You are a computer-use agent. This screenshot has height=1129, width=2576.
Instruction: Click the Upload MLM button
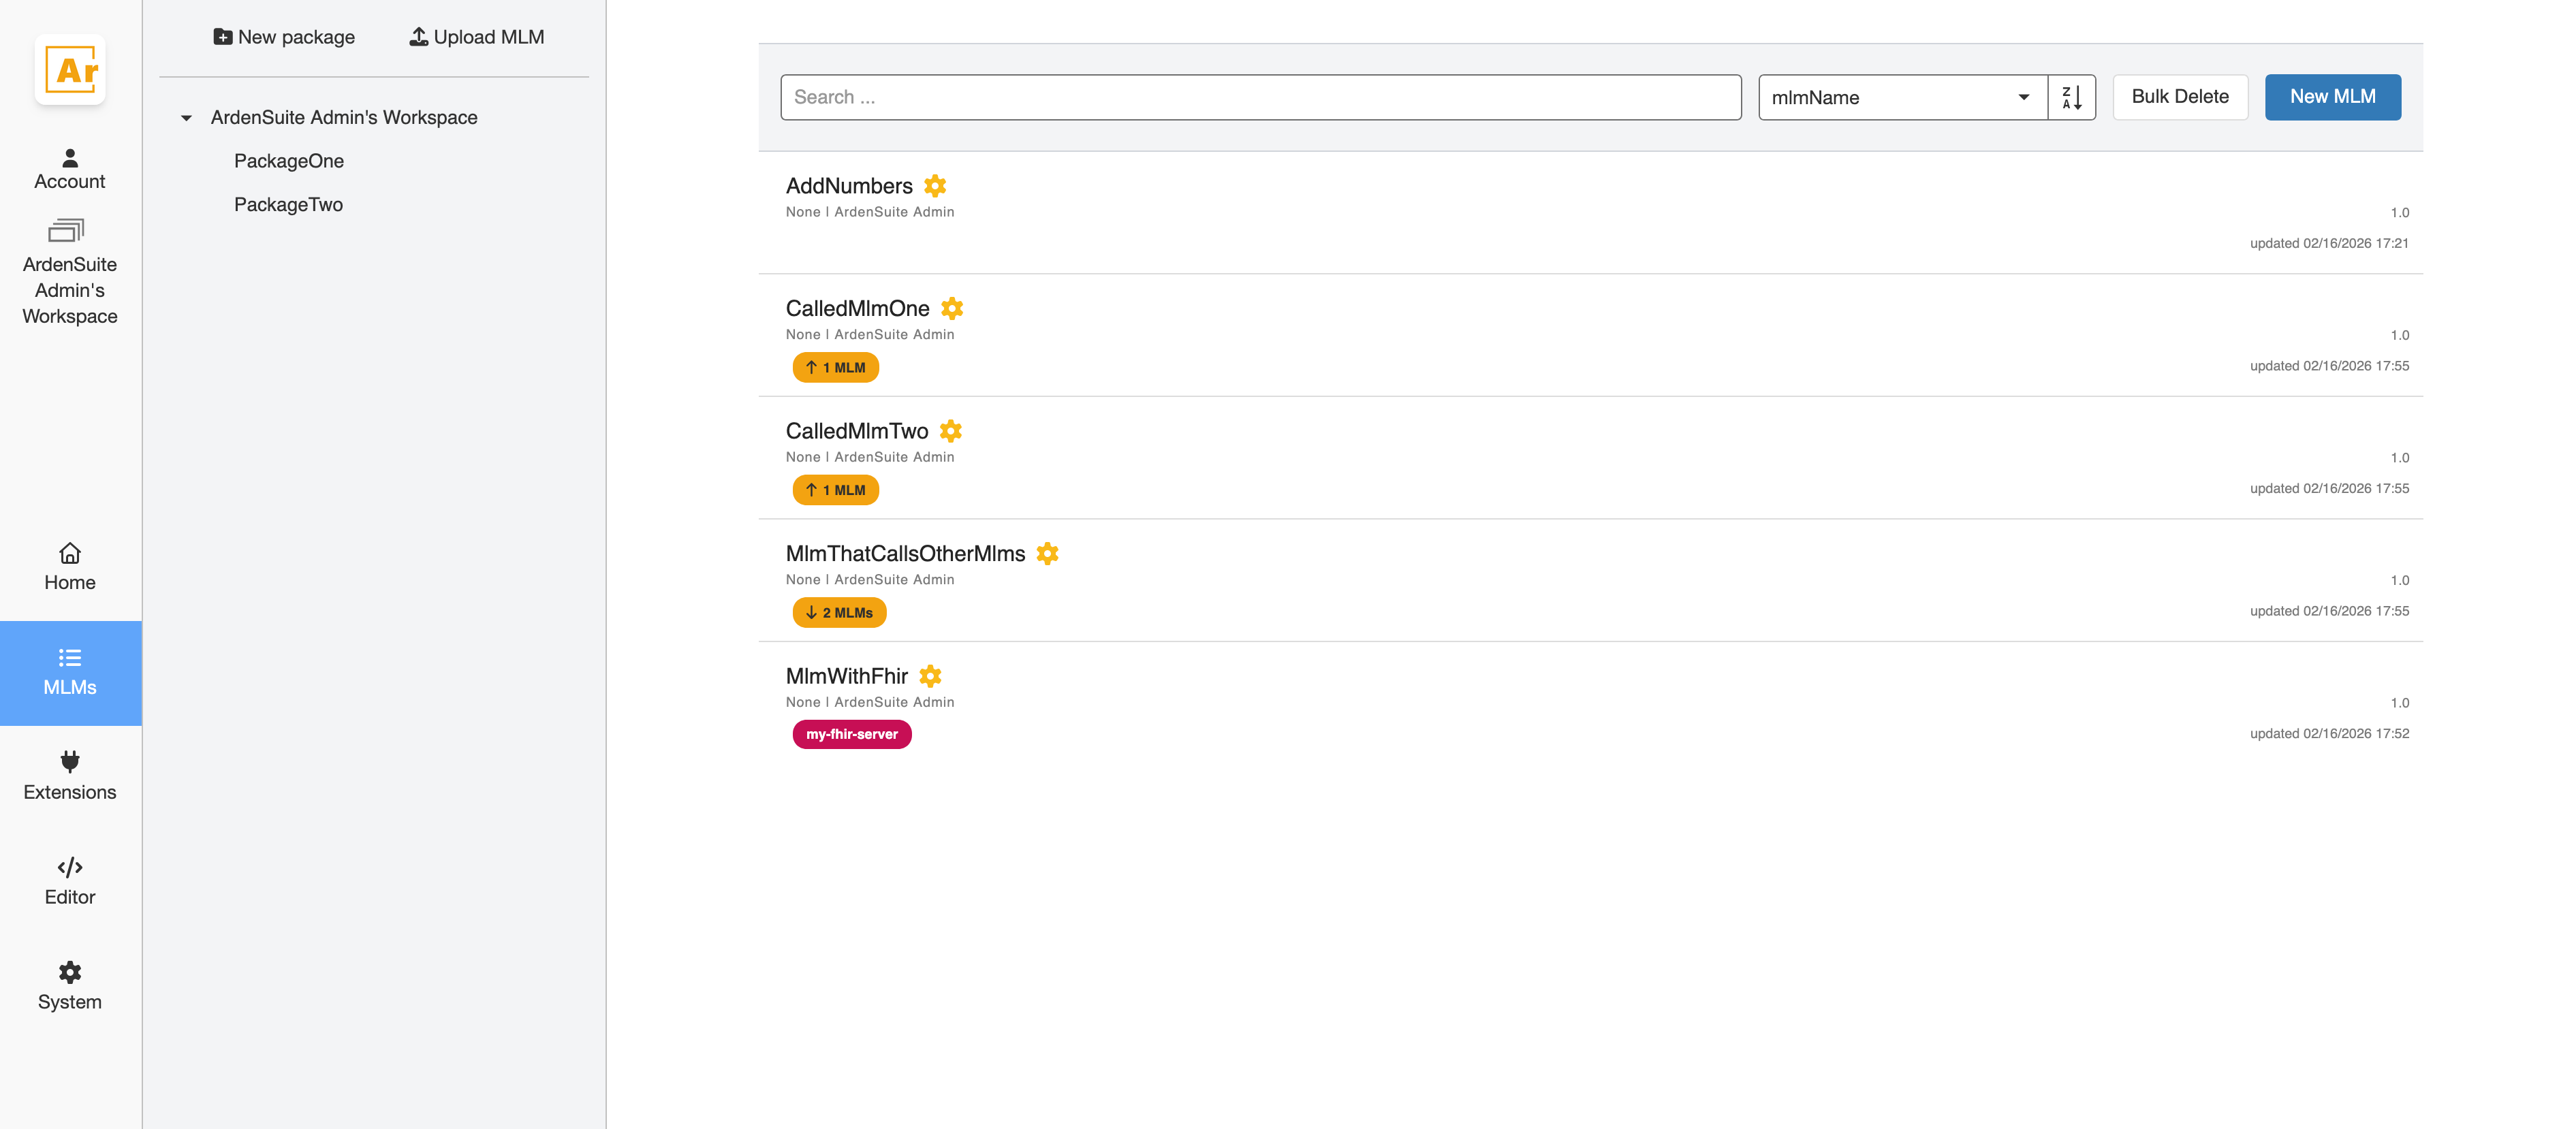pos(477,37)
